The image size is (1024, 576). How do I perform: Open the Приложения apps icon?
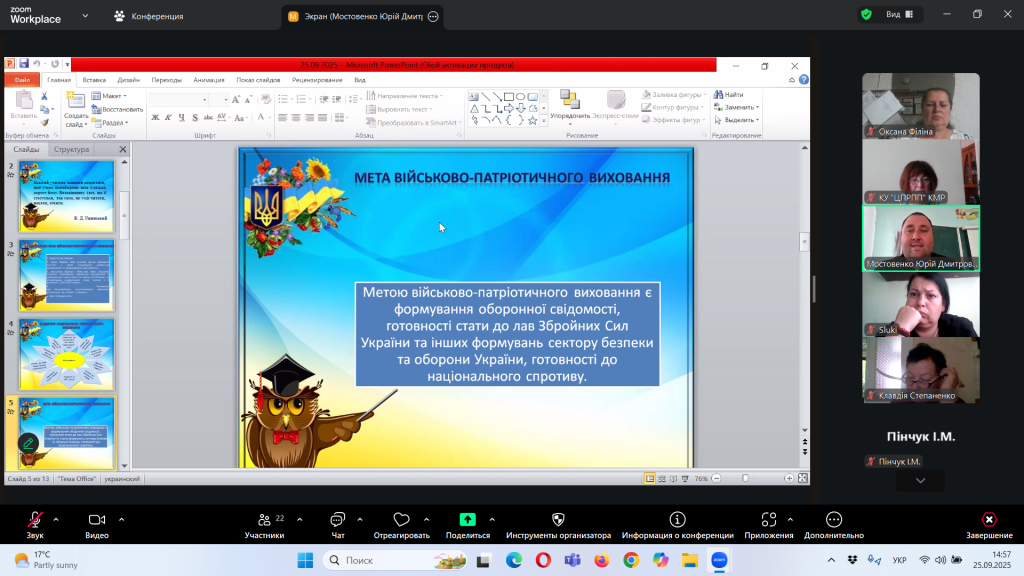(x=768, y=520)
